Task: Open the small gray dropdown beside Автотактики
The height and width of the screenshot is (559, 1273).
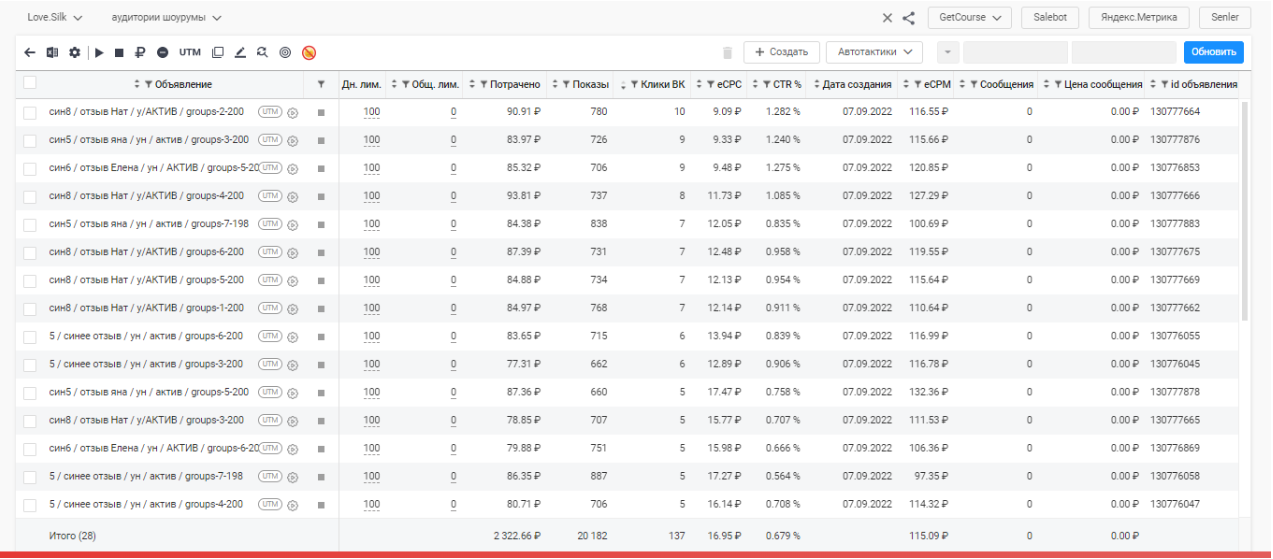Action: point(948,52)
